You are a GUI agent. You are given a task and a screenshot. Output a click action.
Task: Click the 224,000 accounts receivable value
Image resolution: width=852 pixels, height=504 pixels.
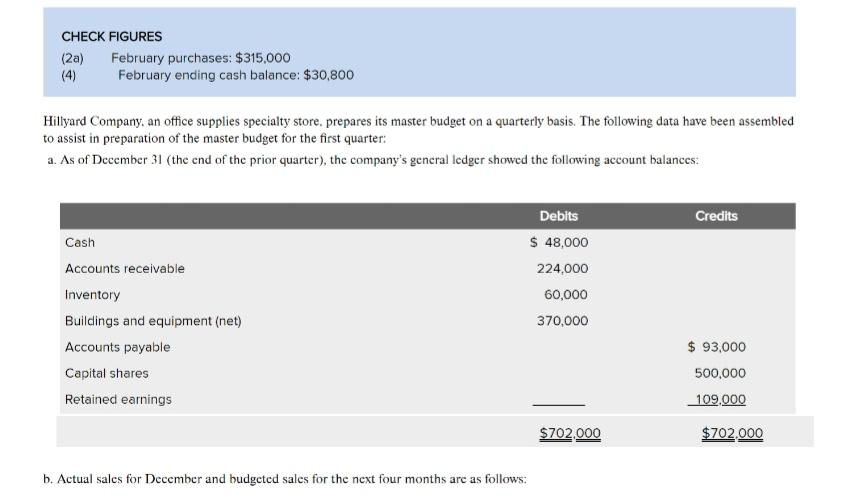(562, 269)
